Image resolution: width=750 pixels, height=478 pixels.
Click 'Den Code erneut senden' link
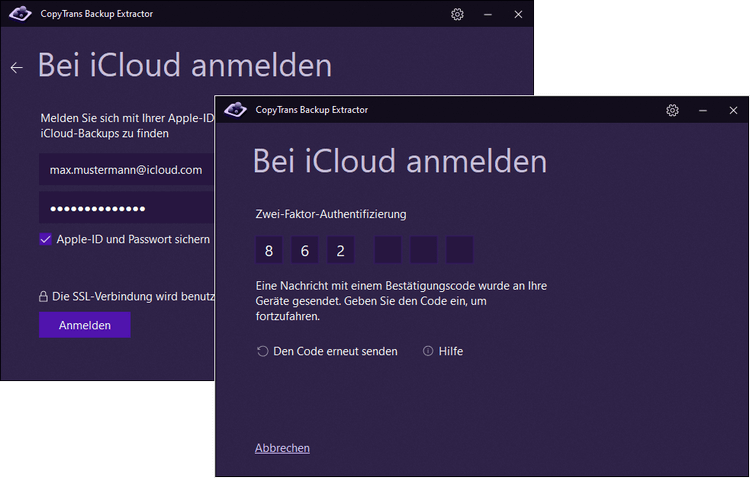click(335, 351)
